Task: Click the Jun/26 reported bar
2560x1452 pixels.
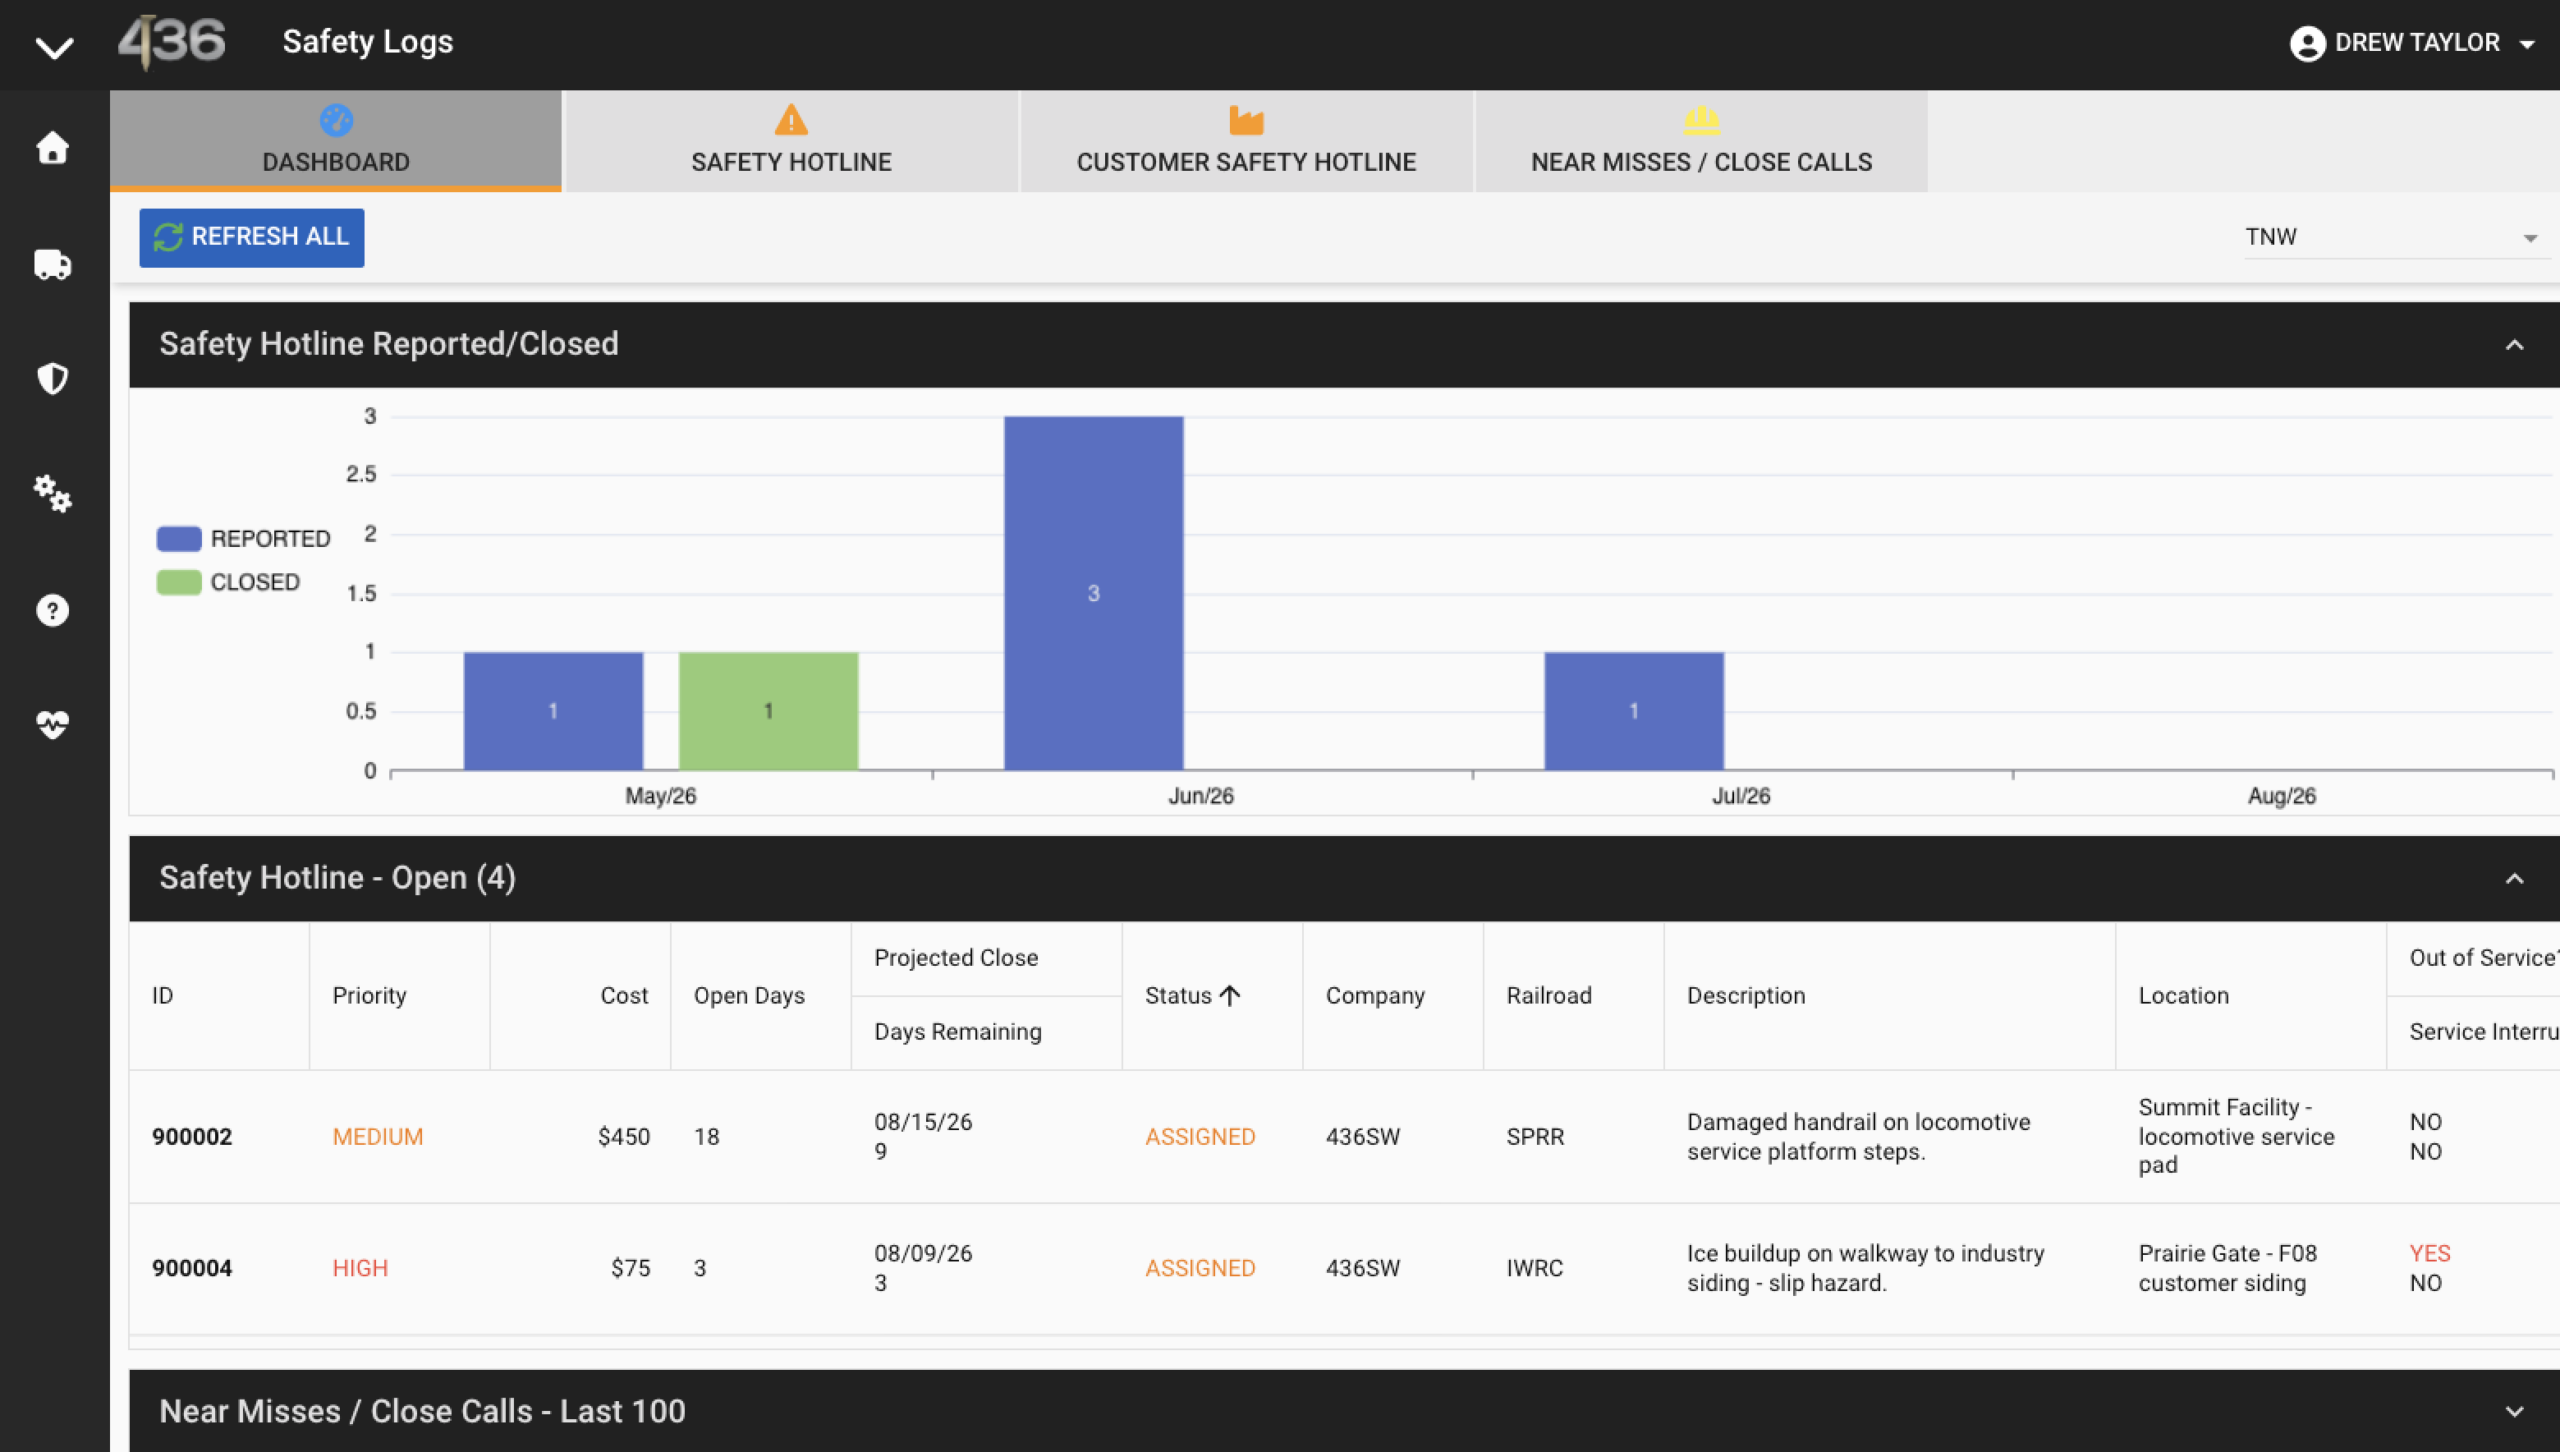Action: pos(1093,593)
